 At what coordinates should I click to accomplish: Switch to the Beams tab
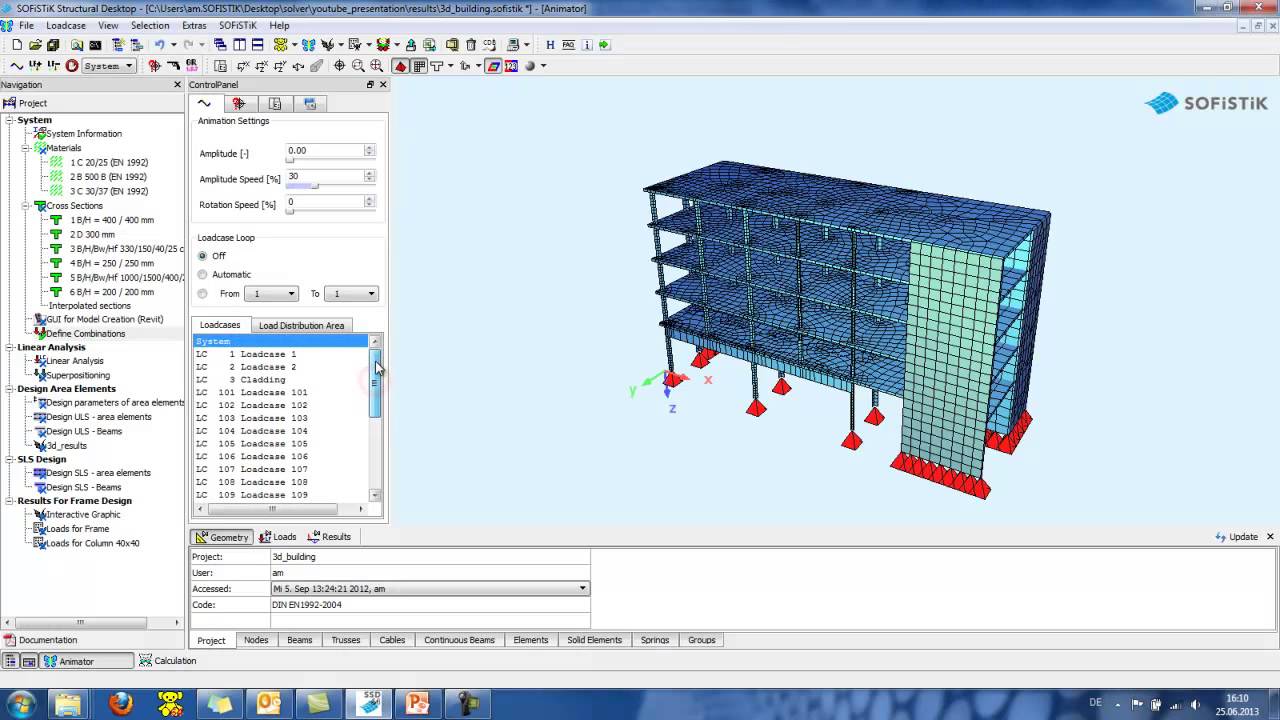300,640
